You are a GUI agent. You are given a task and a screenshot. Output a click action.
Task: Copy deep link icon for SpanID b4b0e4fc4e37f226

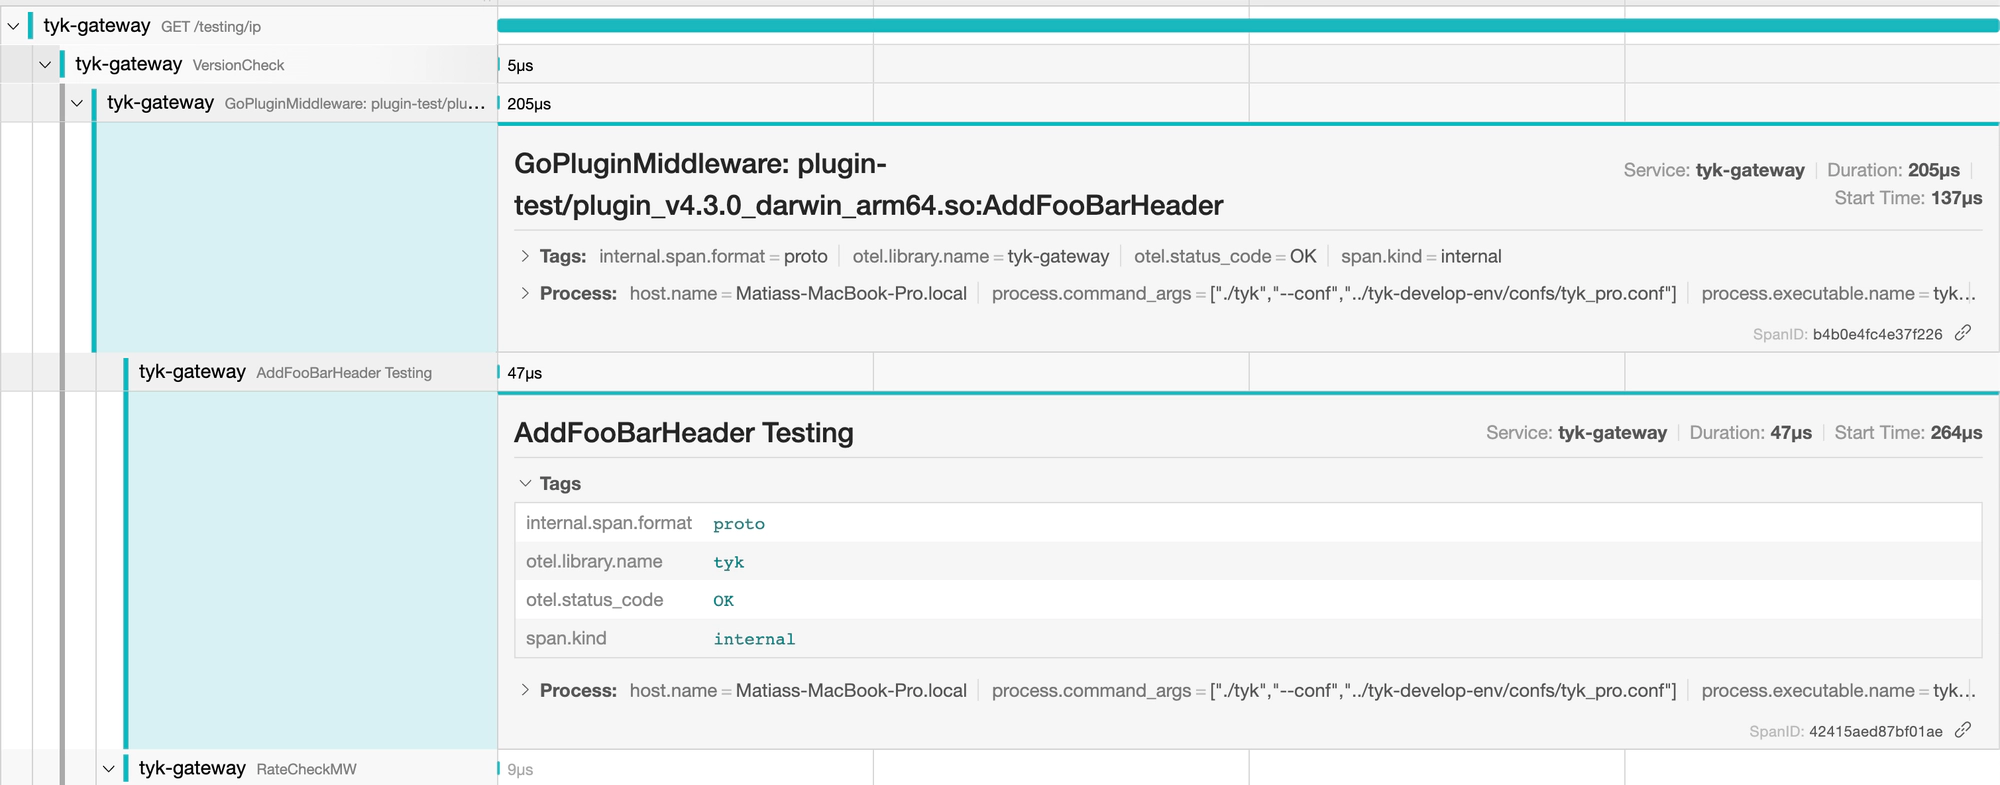(x=1963, y=333)
